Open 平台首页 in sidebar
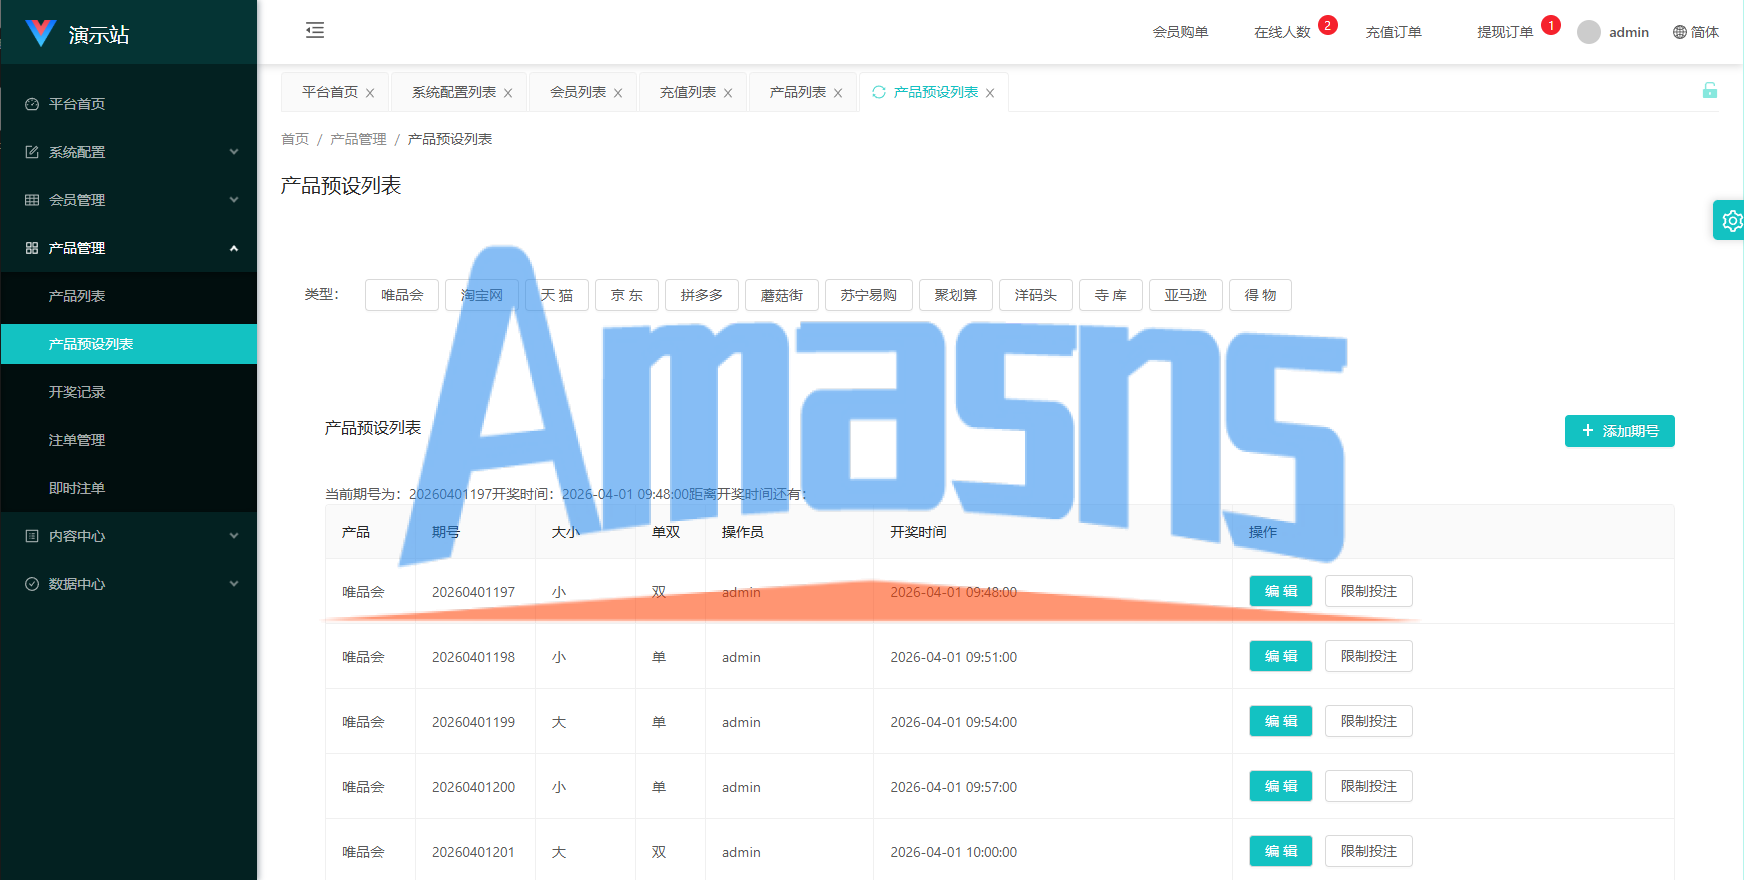1744x880 pixels. [x=129, y=104]
